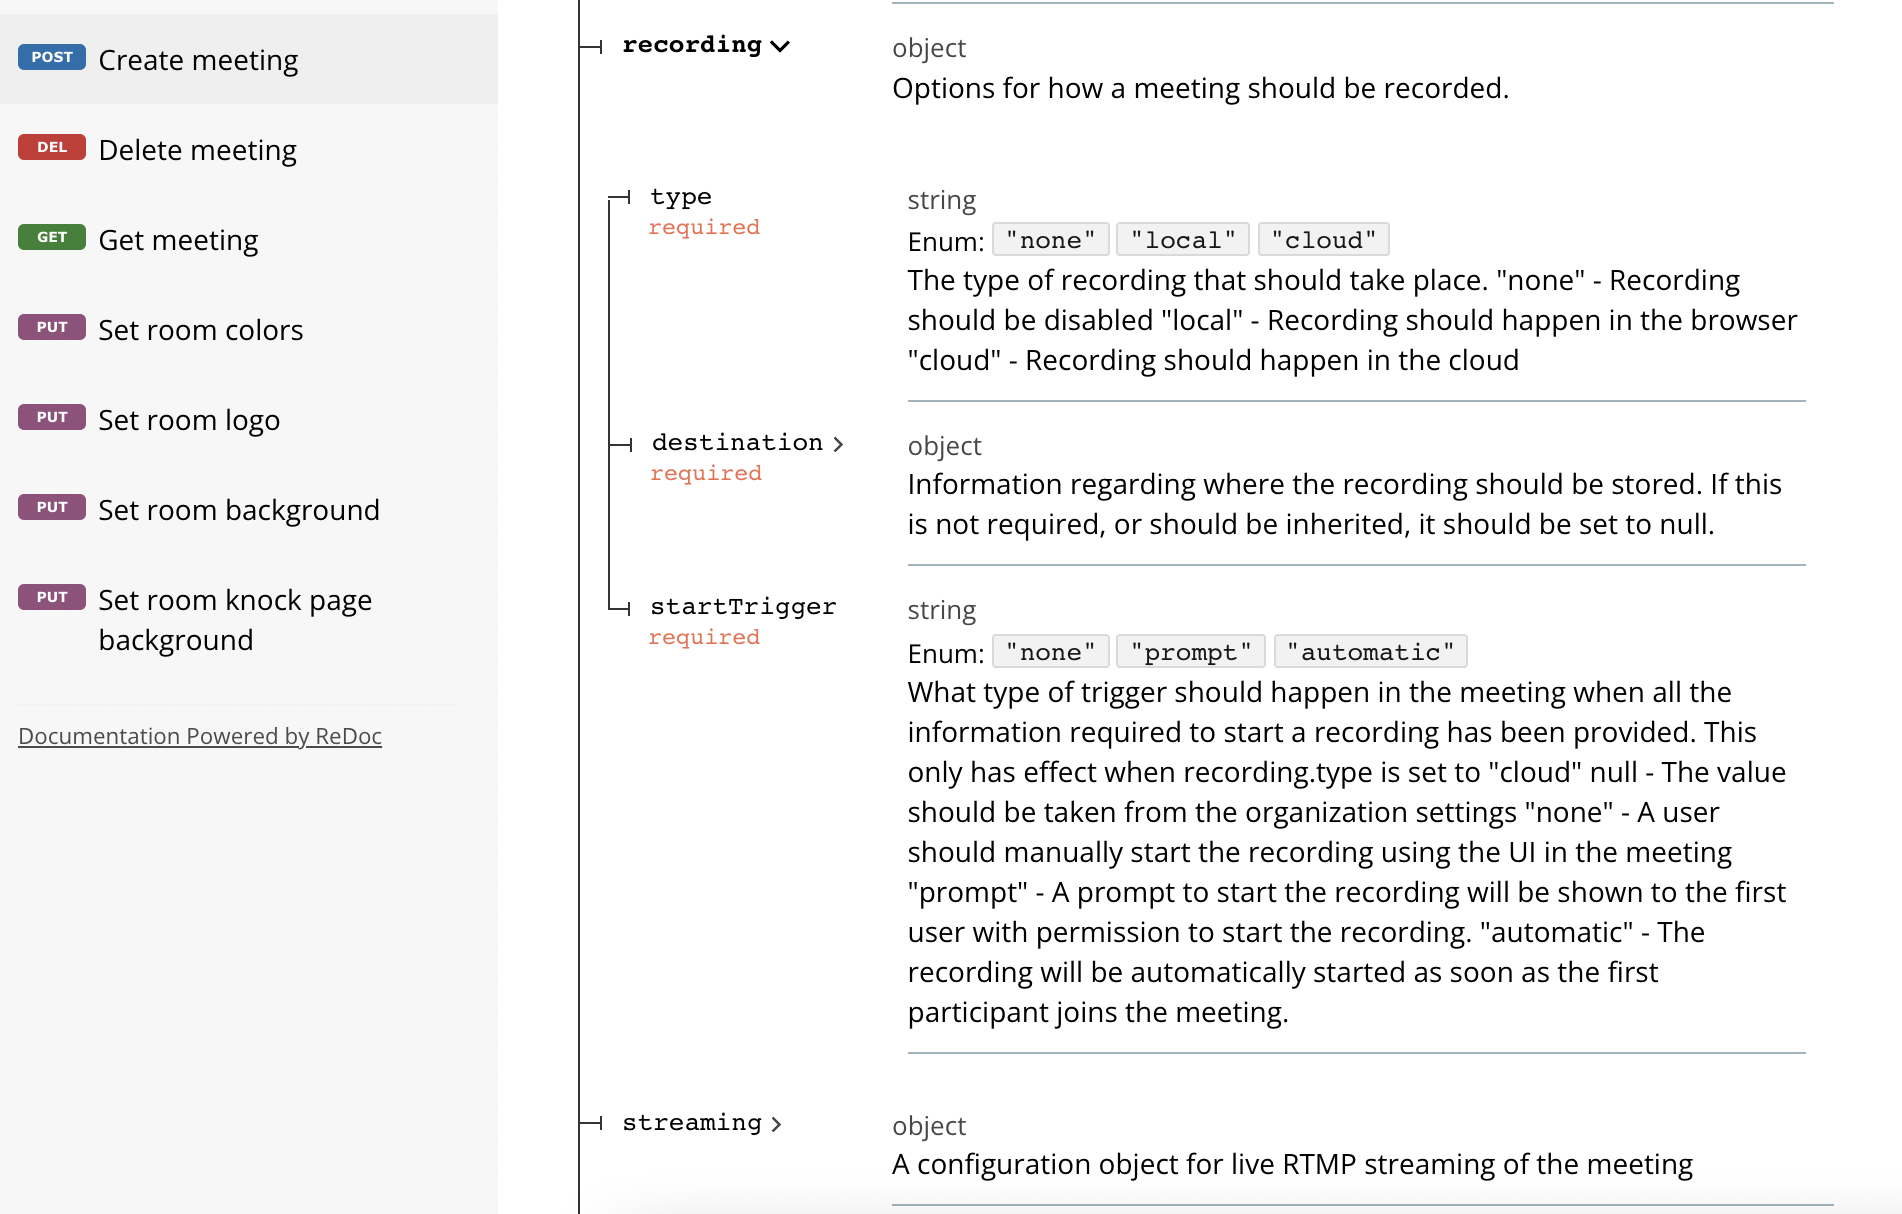Click the PUT badge for Set room logo
The image size is (1902, 1214).
pyautogui.click(x=52, y=417)
